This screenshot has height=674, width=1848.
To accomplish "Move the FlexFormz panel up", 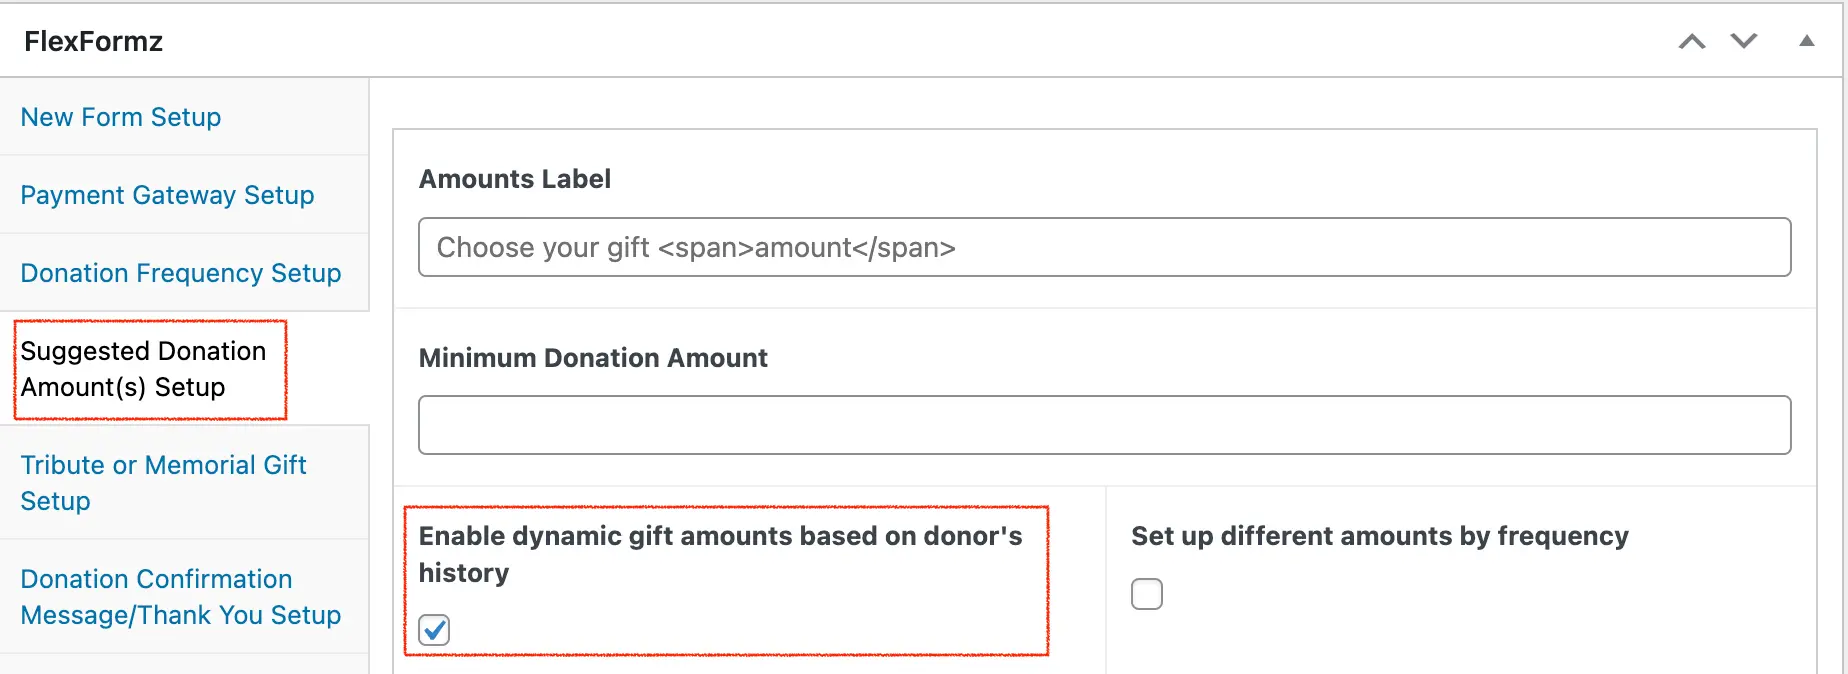I will point(1692,41).
